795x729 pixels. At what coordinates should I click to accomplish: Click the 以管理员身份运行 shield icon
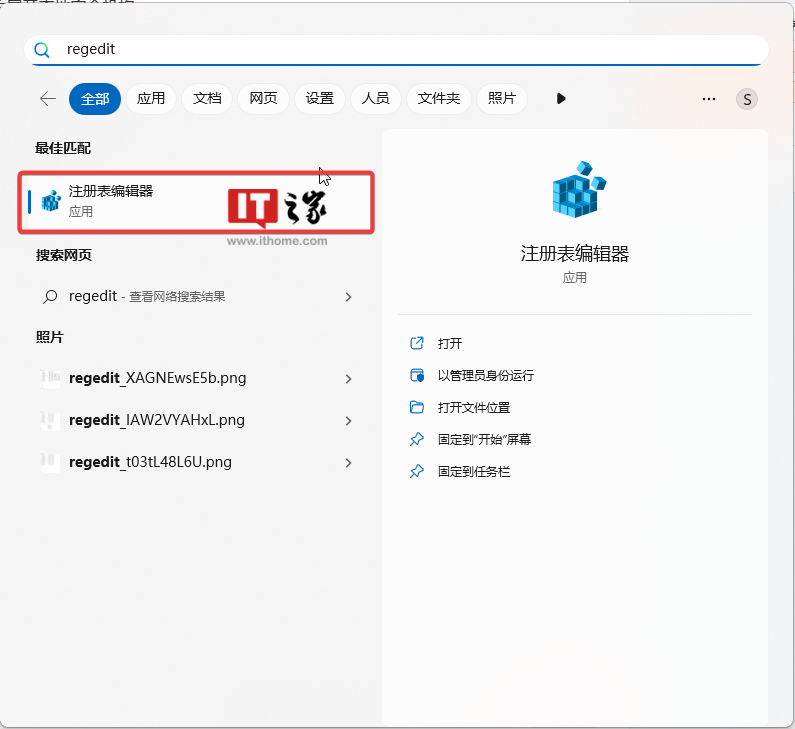(x=417, y=375)
